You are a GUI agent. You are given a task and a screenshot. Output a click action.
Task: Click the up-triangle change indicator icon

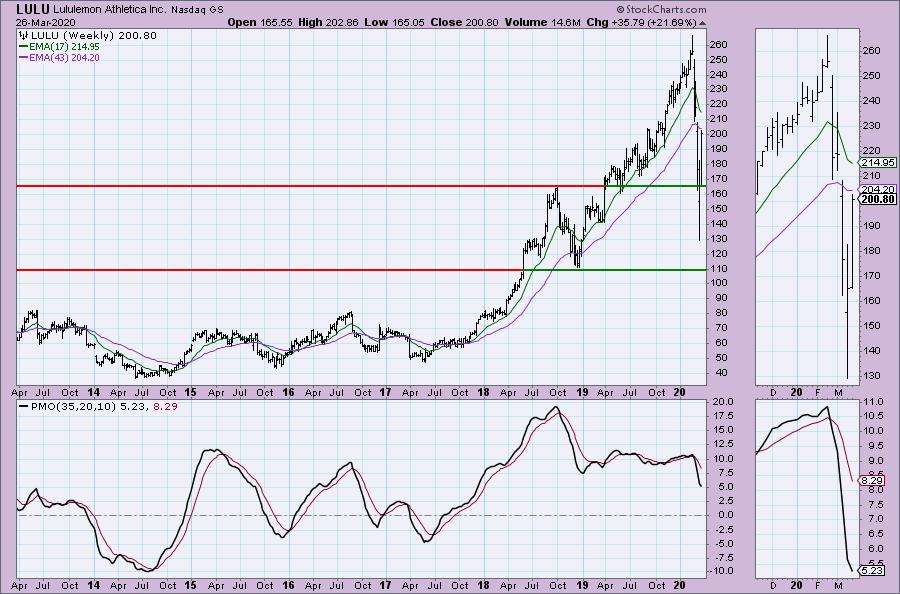pos(703,24)
